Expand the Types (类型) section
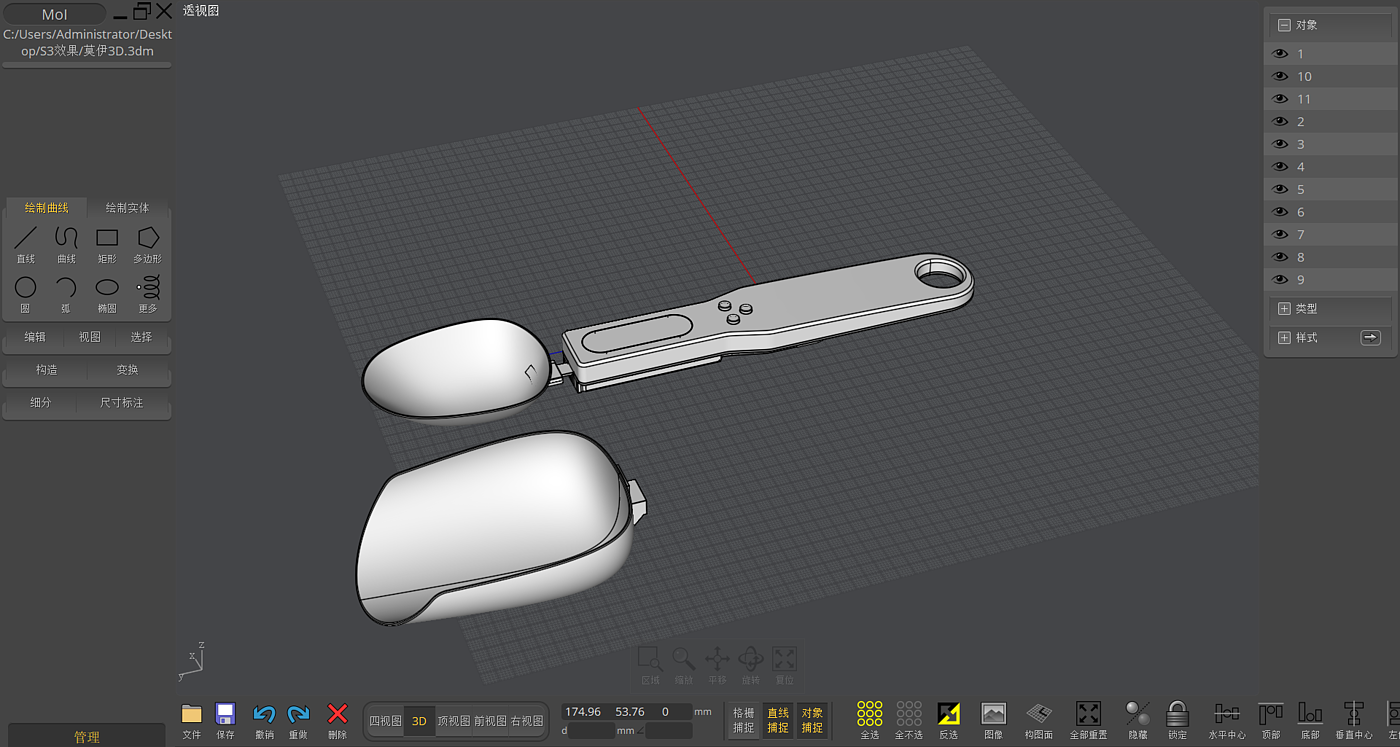 (1284, 309)
